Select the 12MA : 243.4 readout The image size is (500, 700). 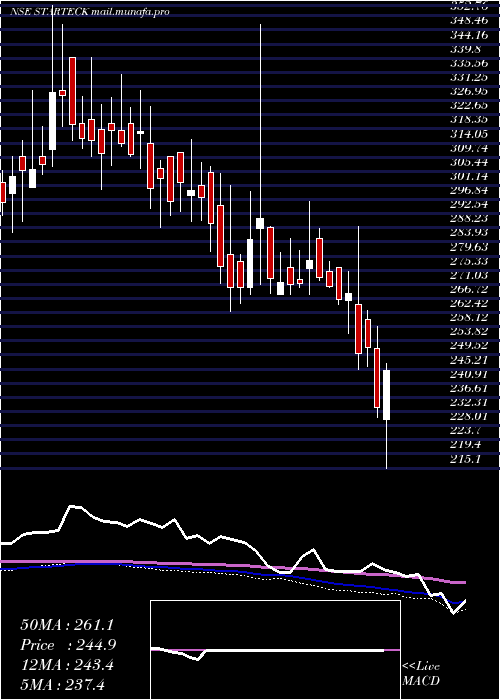(67, 665)
